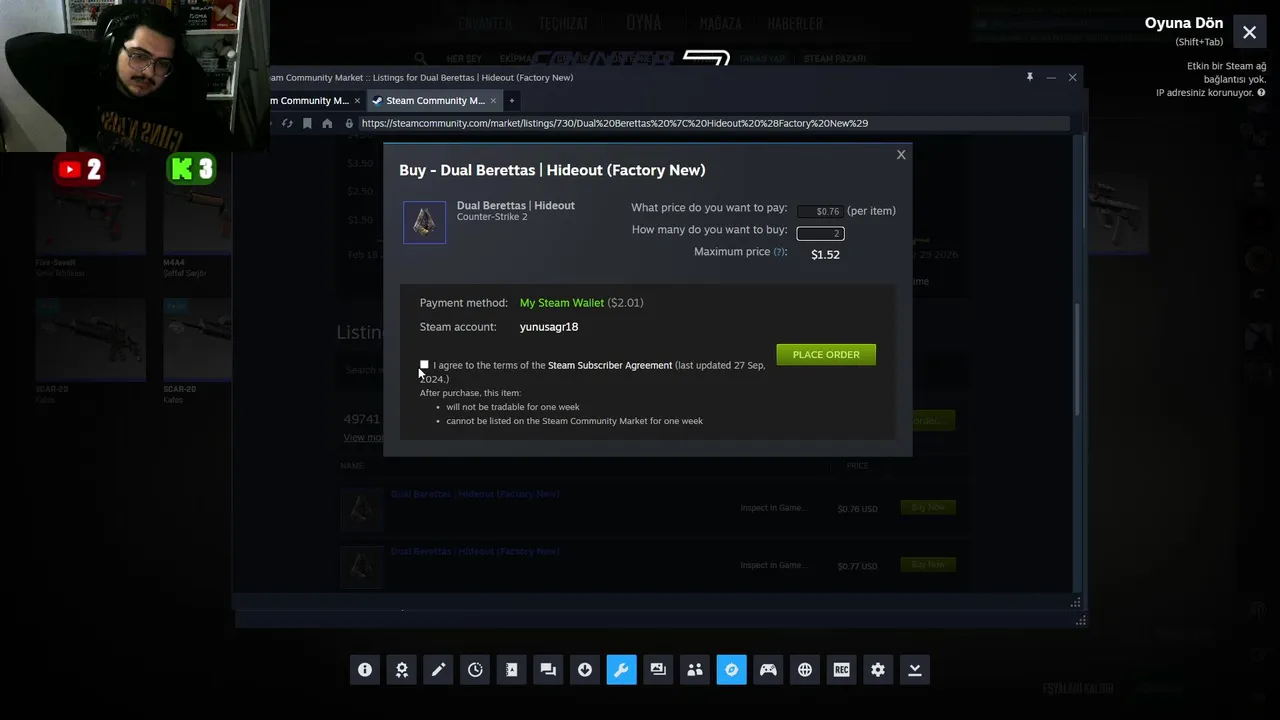This screenshot has height=720, width=1280.
Task: Click Inspect in Game for the $0.77 listing
Action: pos(773,565)
